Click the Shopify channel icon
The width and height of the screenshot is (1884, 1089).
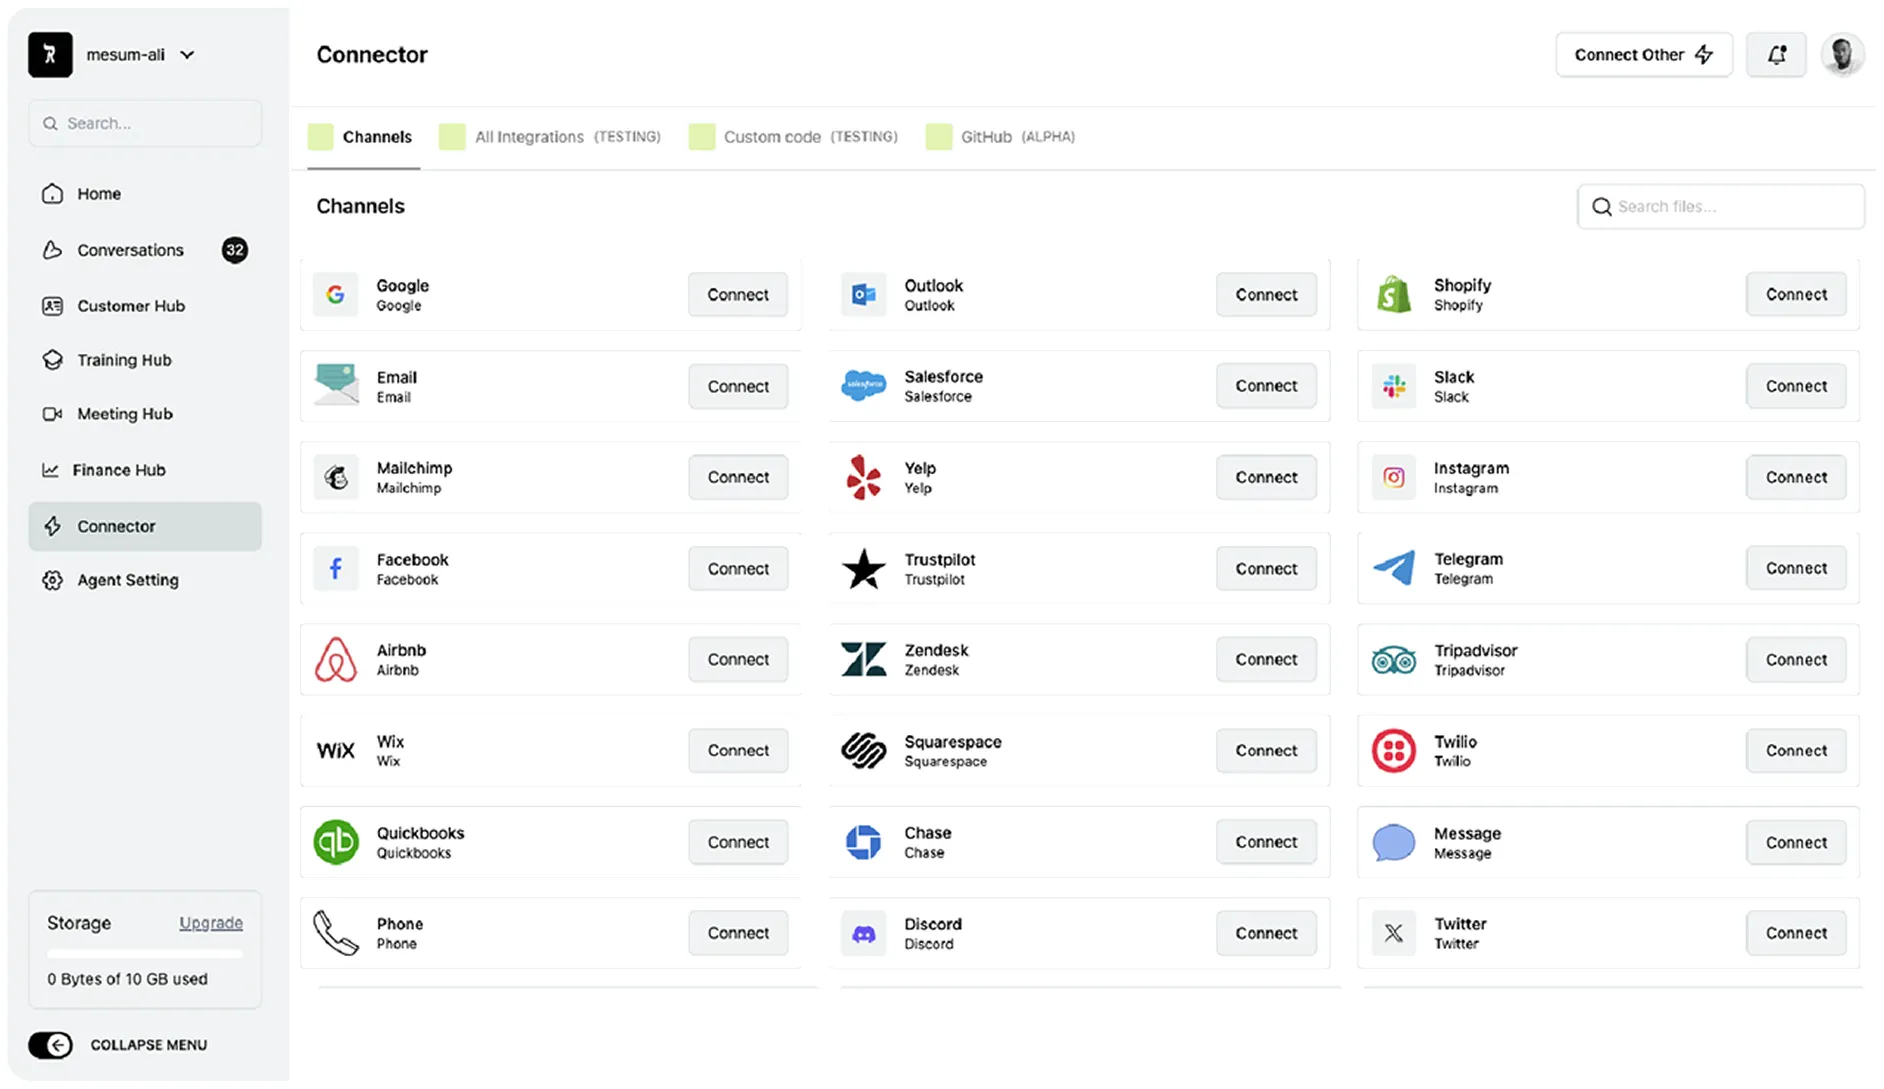coord(1394,294)
